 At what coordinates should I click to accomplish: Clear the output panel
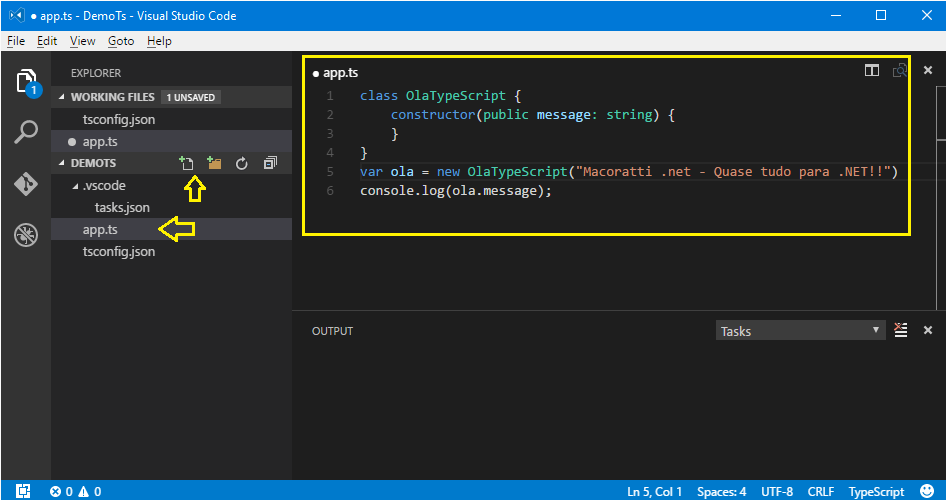tap(901, 330)
